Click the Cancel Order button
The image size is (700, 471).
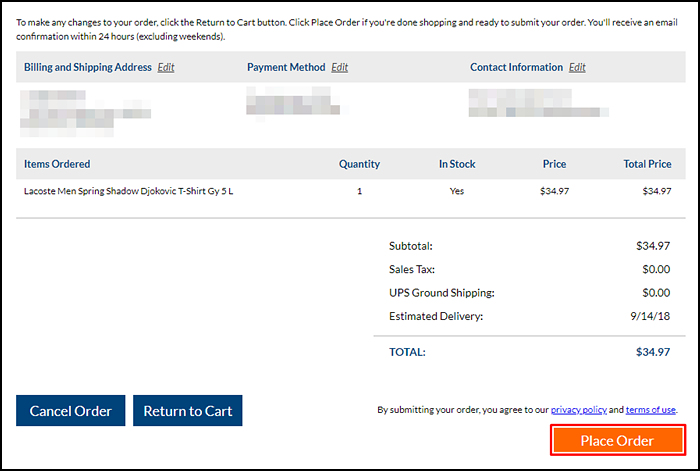tap(71, 410)
